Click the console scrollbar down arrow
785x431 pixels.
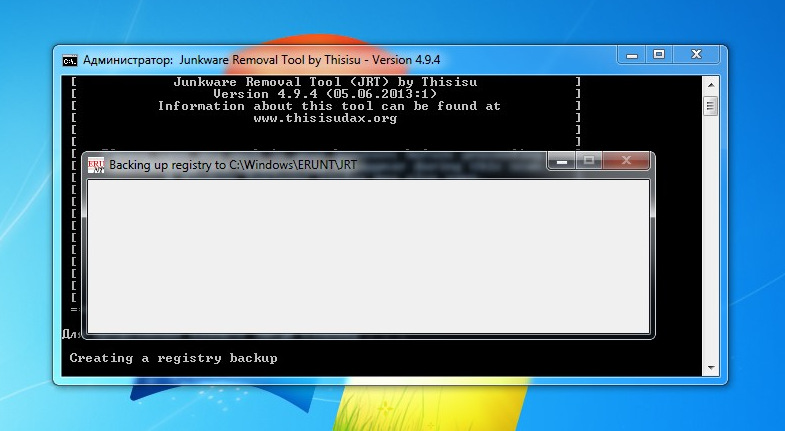pyautogui.click(x=711, y=368)
